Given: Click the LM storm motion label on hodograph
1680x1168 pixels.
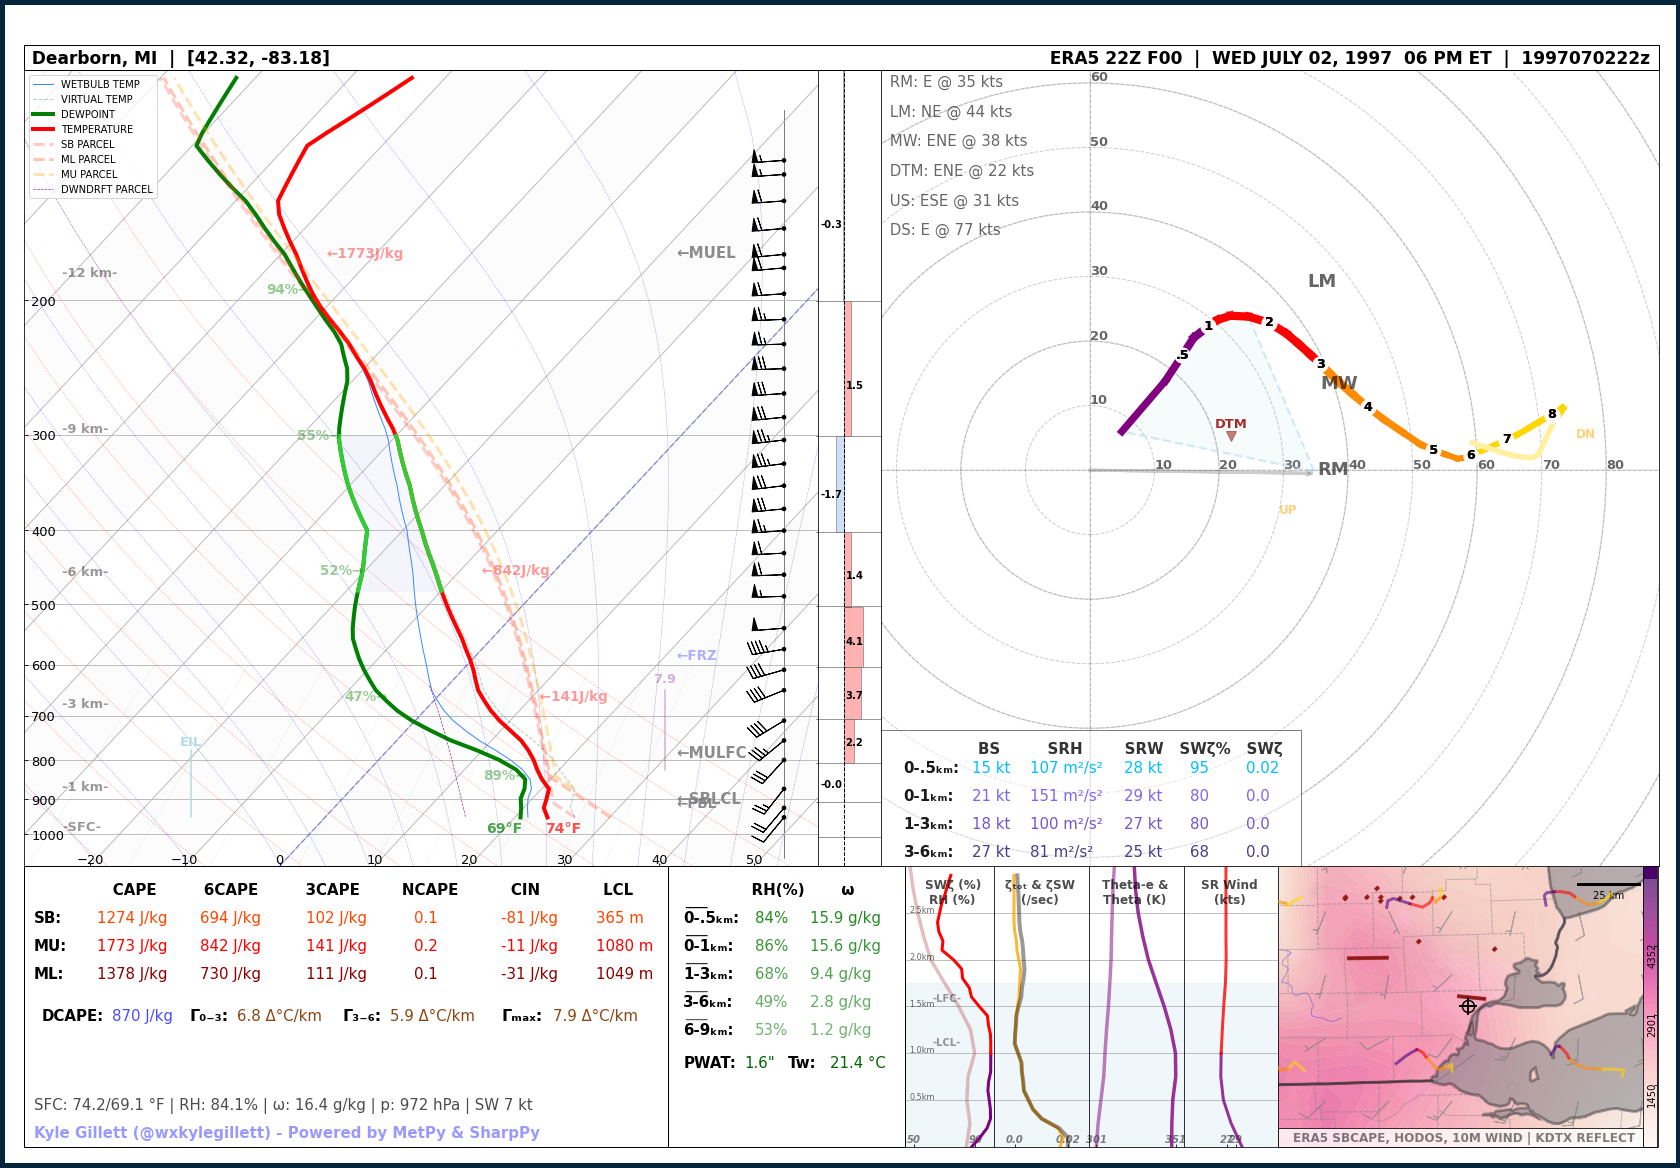Looking at the screenshot, I should click(1321, 281).
